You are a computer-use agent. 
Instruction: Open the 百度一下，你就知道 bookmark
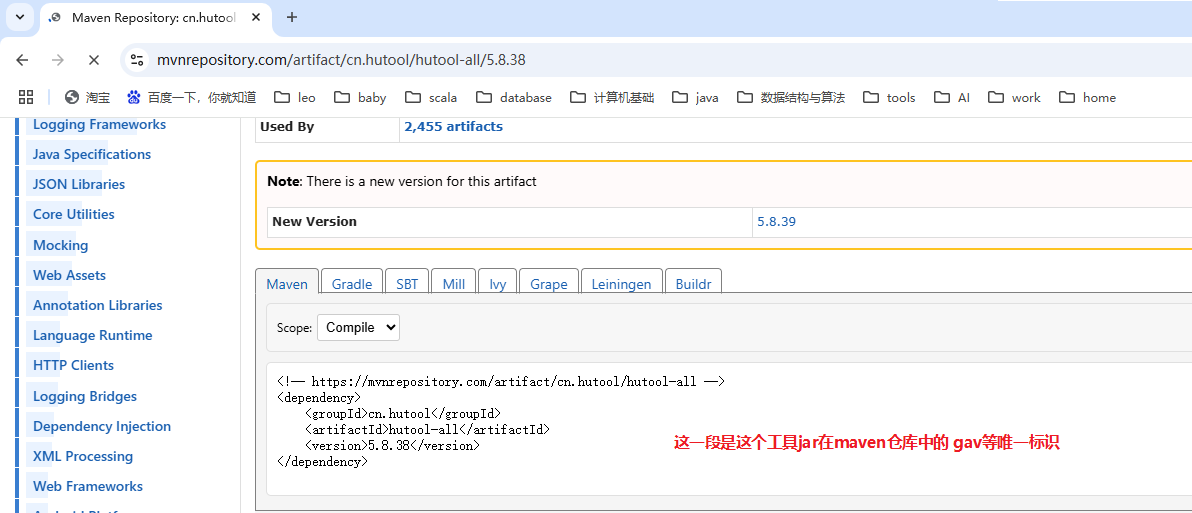pyautogui.click(x=192, y=97)
